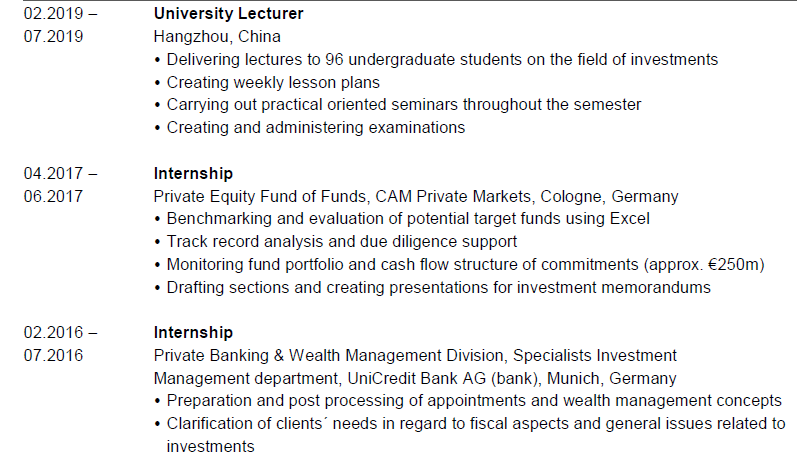Click the Benchmarking using Excel bullet
This screenshot has width=797, height=466.
coord(407,219)
